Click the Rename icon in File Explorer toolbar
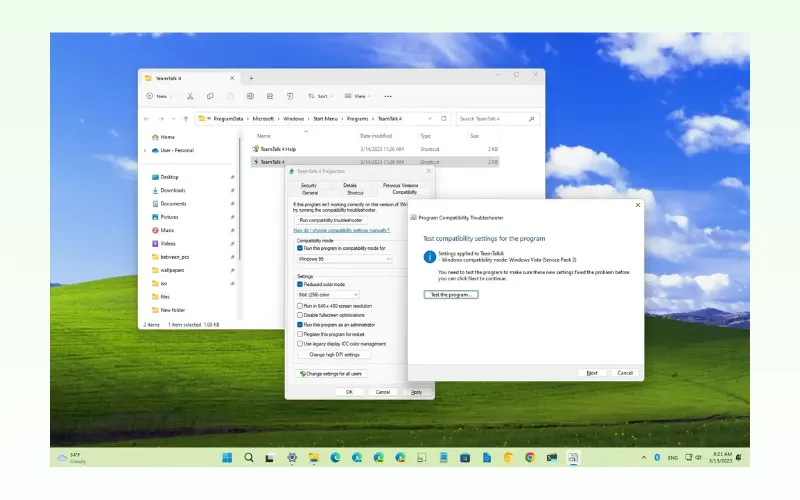 [x=250, y=96]
